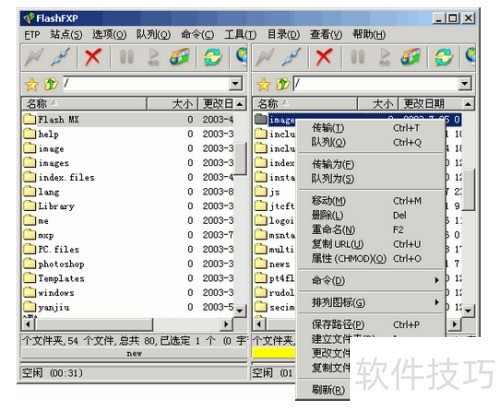The height and width of the screenshot is (411, 500).
Task: Sort left pane by 名称 column header
Action: (84, 104)
